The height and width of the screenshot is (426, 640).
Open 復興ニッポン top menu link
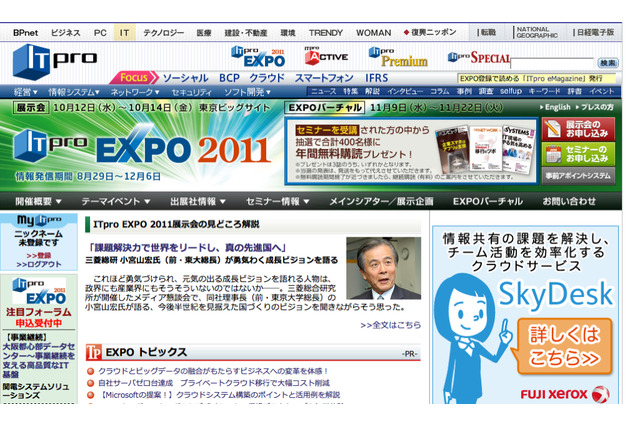click(430, 32)
